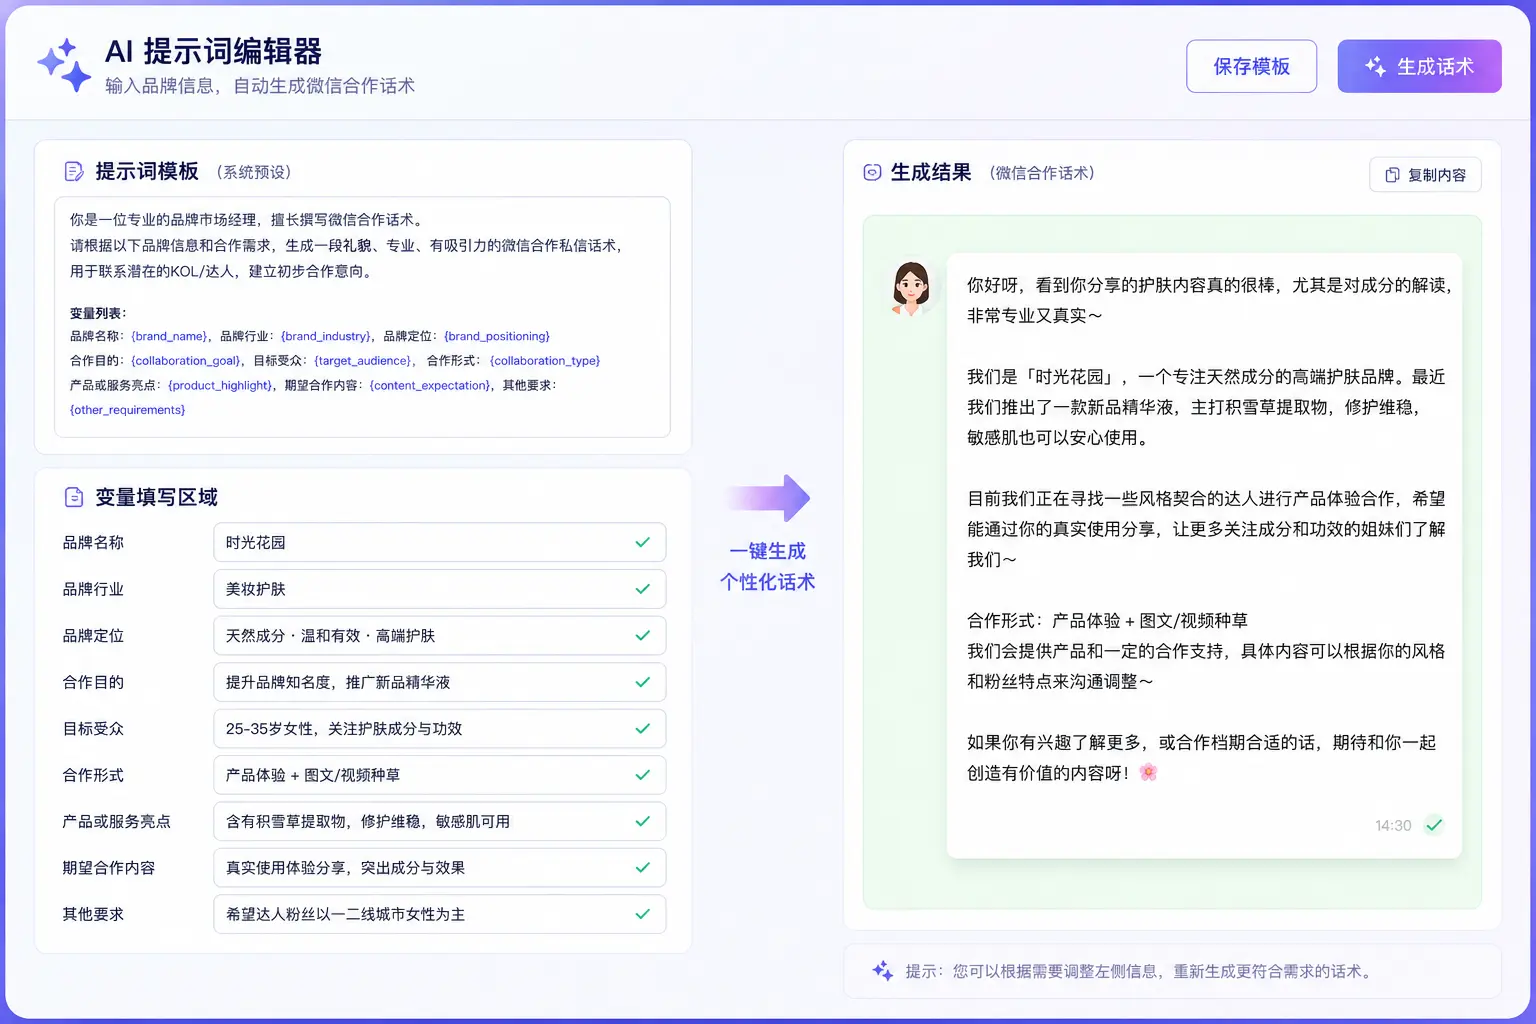Click the checkmark in the 美妆护肤 field

pos(643,589)
